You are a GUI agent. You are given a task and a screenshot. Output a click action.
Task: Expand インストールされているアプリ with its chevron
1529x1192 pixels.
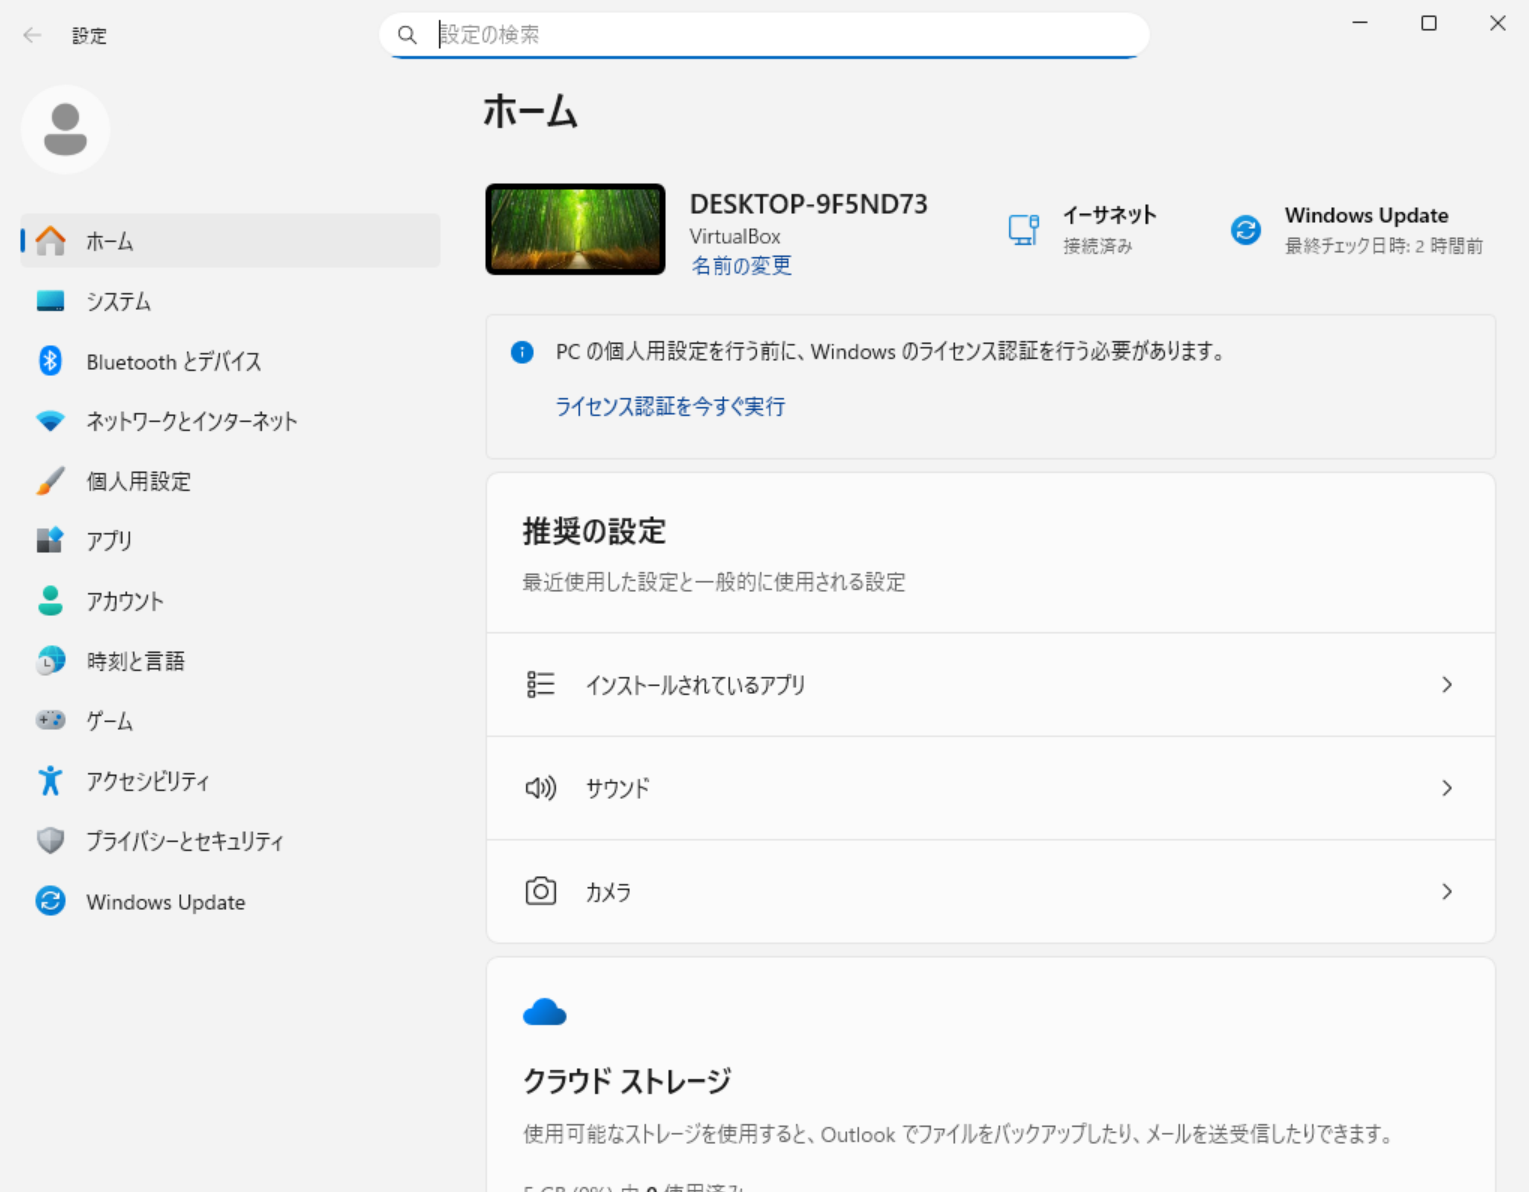point(1446,685)
